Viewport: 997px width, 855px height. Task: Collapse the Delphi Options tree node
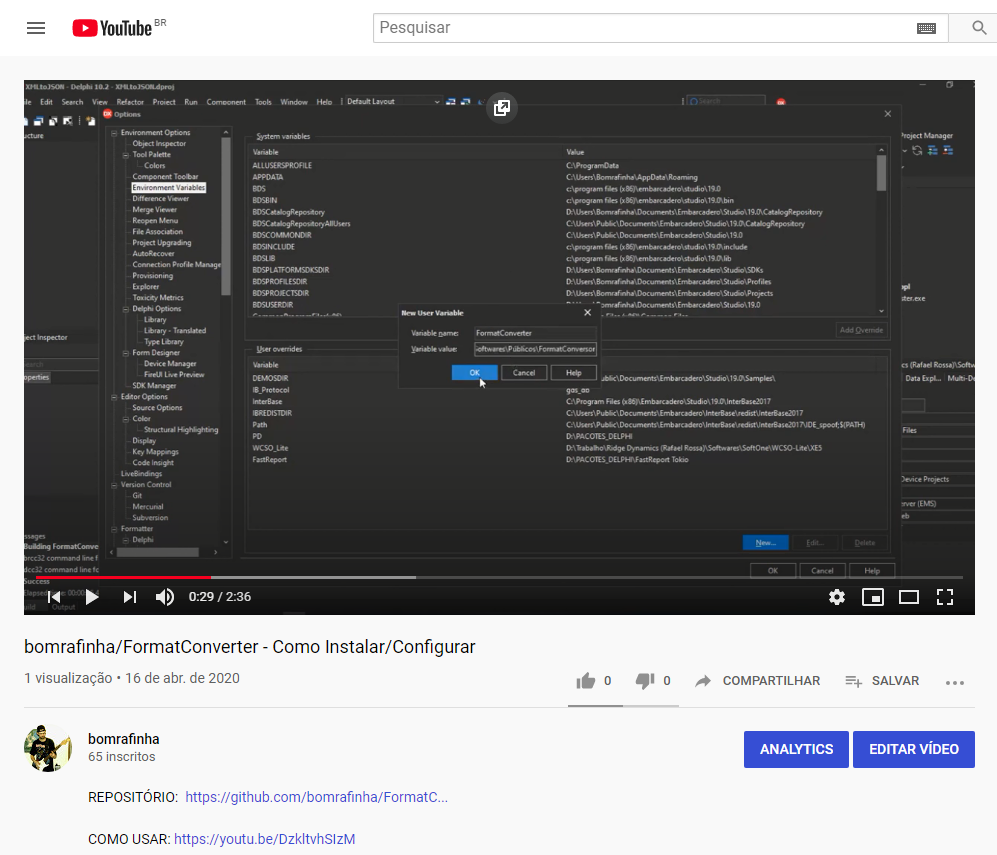pyautogui.click(x=126, y=309)
